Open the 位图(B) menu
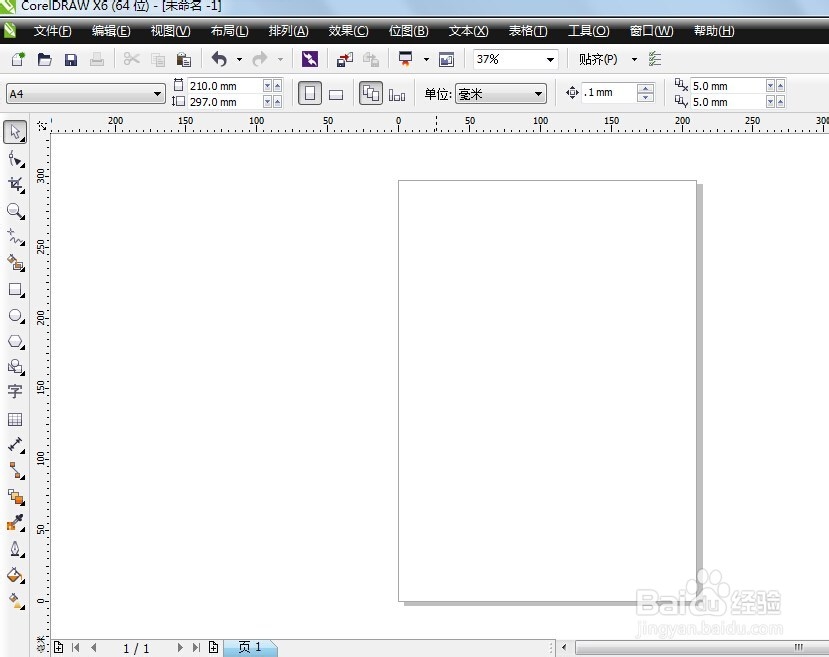Viewport: 829px width, 657px height. 409,31
